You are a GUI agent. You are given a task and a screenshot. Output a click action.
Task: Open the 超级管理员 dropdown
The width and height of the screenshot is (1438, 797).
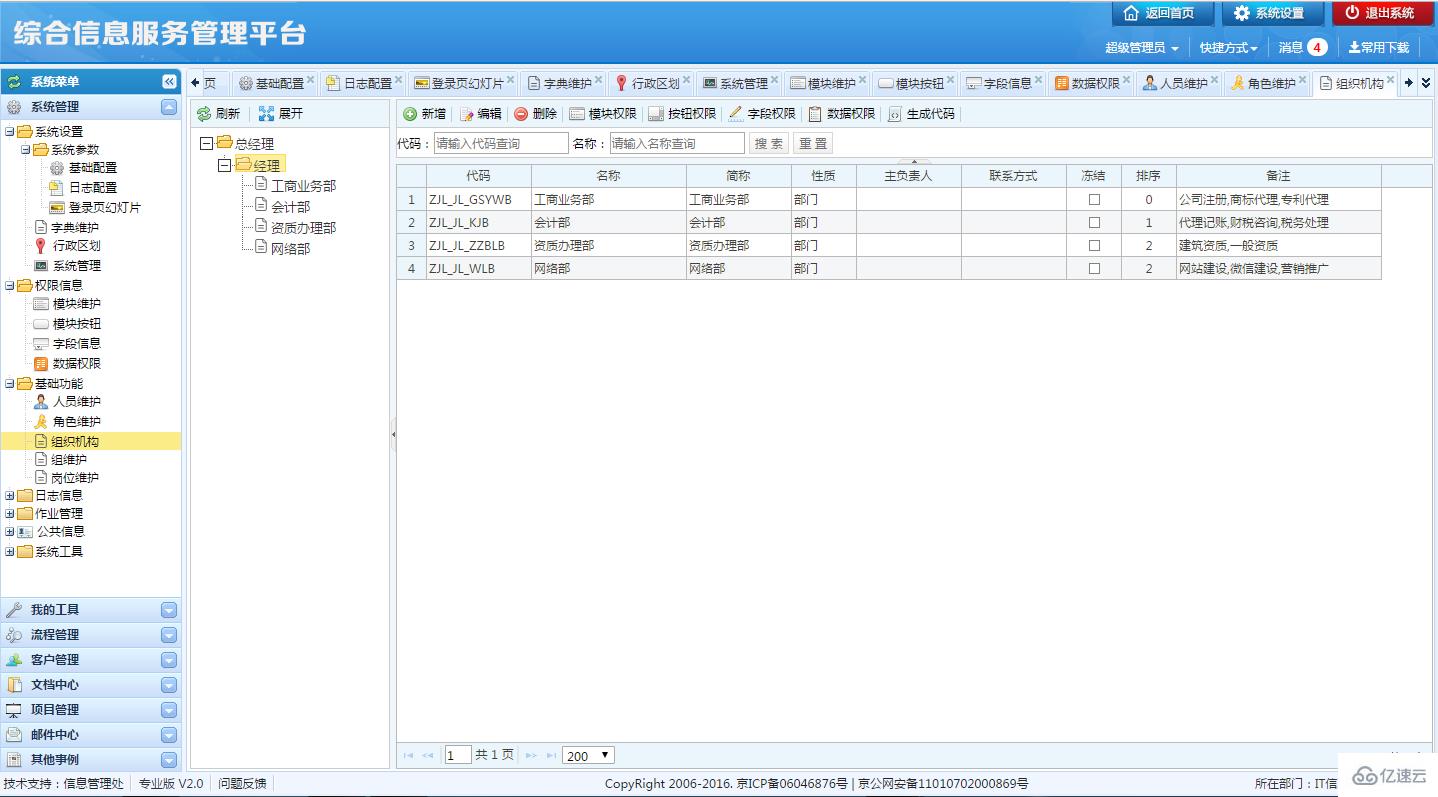pos(1142,47)
